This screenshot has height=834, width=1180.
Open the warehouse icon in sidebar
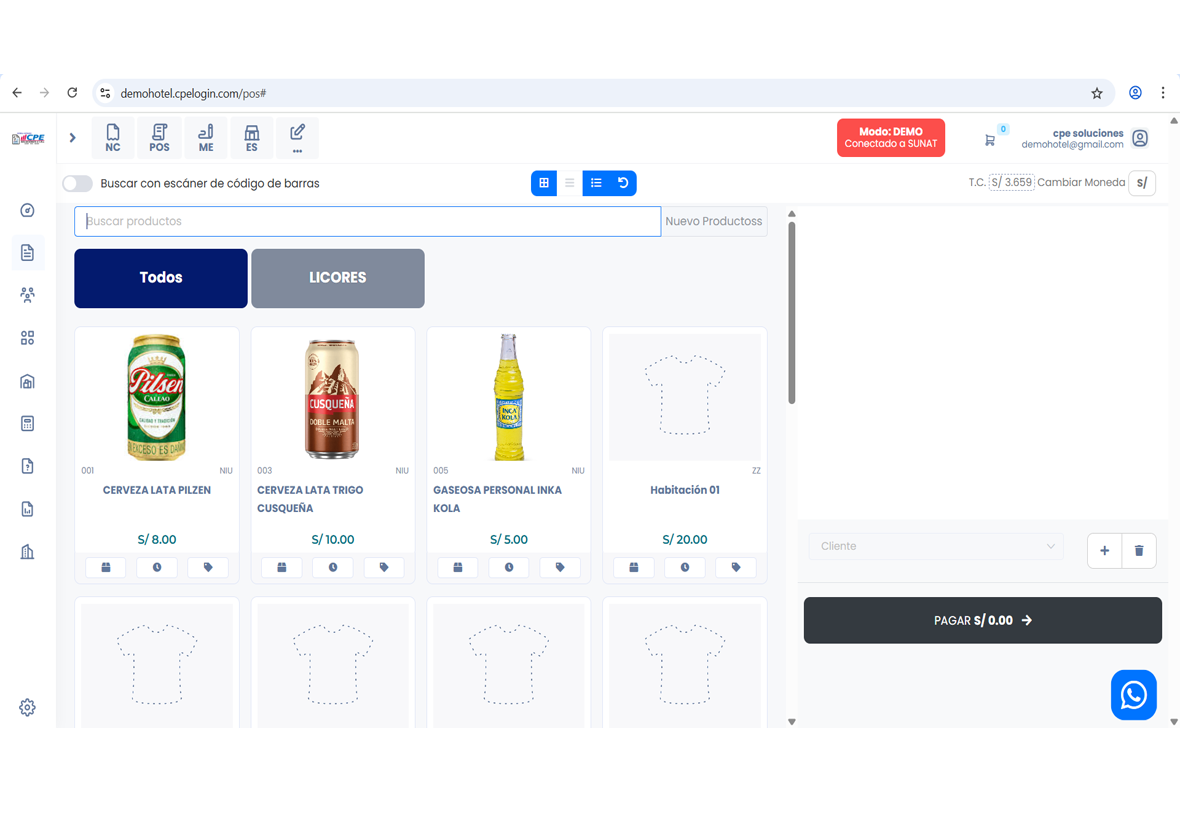27,381
